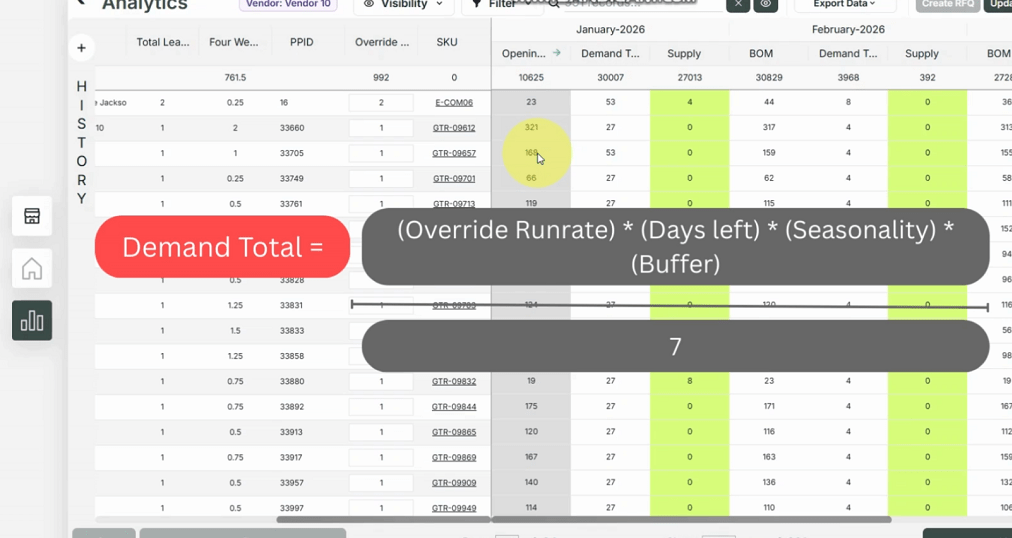
Task: Click the Override input for GTR-09657
Action: click(381, 153)
